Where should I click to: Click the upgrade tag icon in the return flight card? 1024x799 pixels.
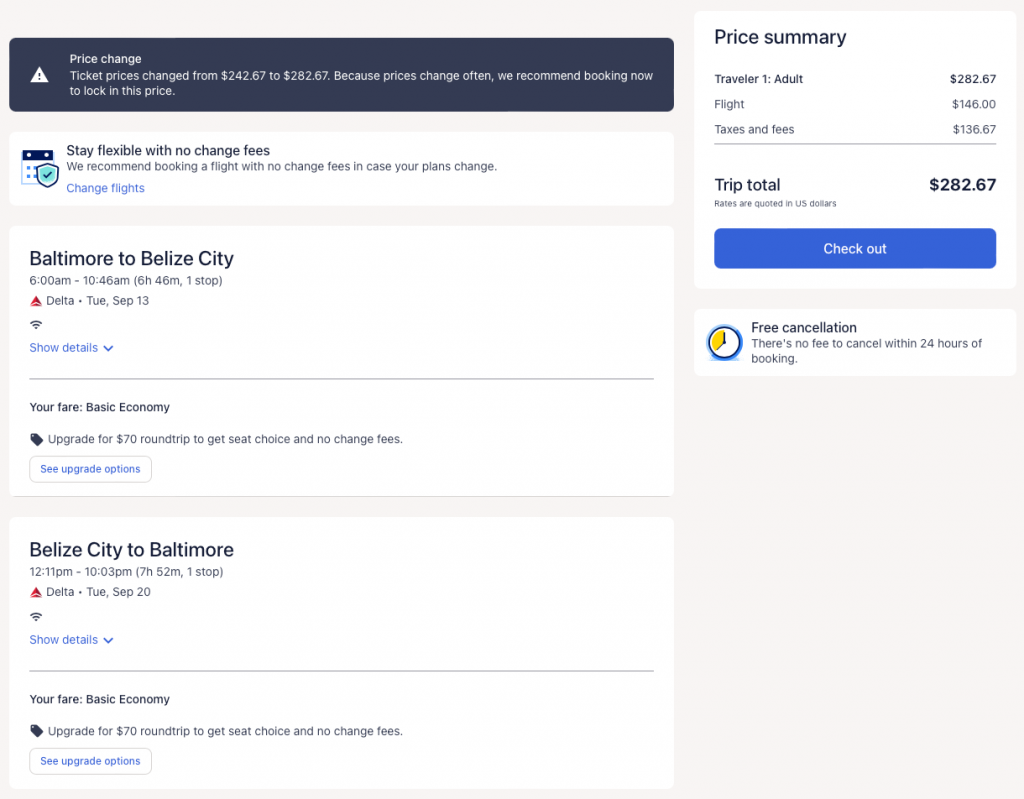point(37,731)
